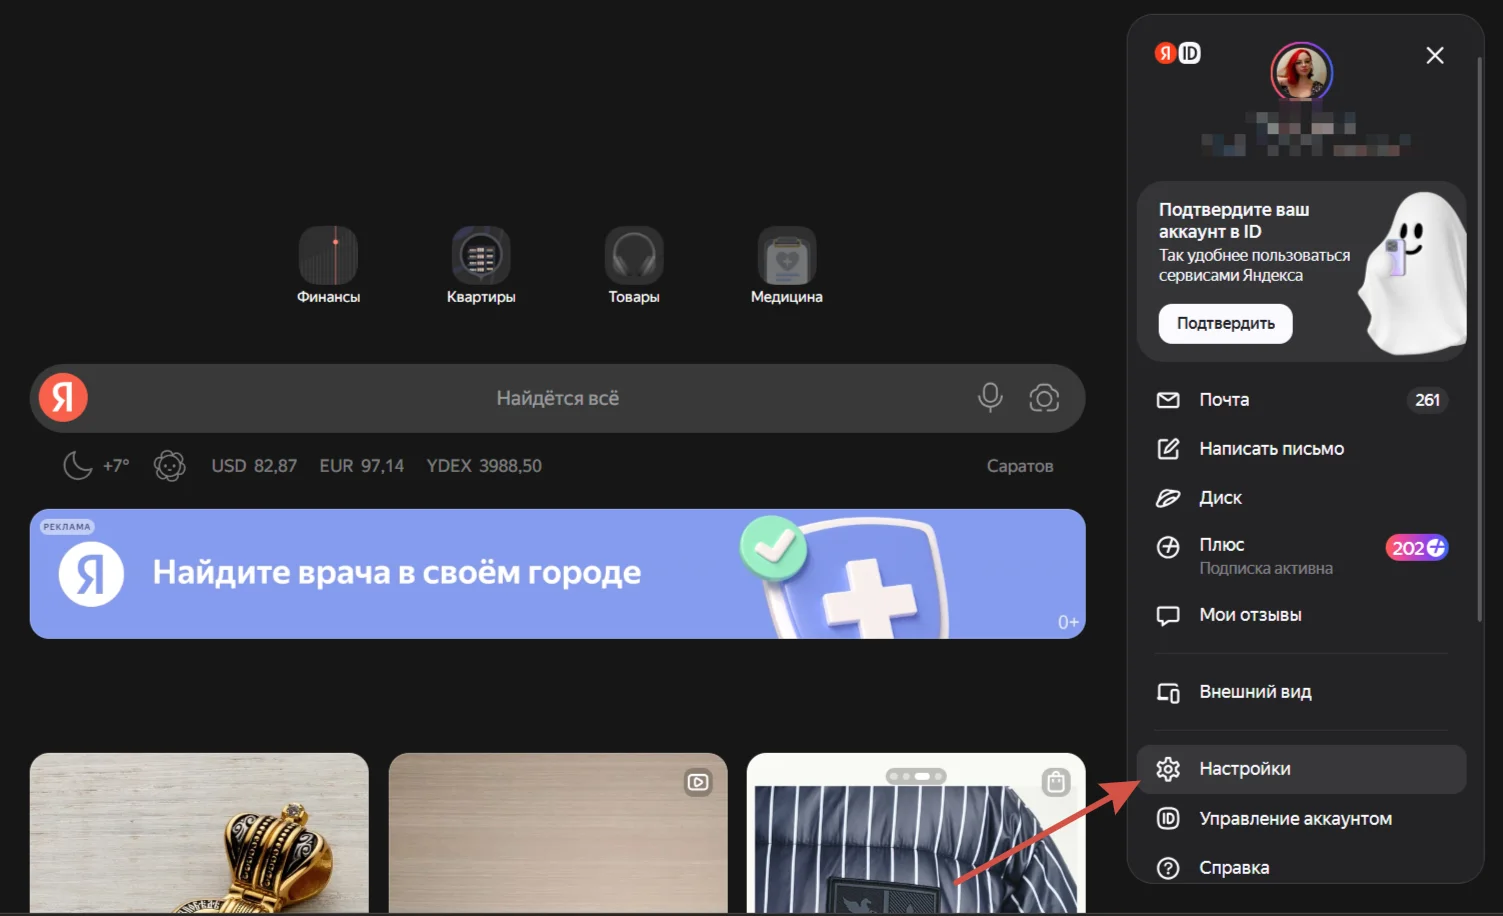Open Внешний вид appearance settings
This screenshot has width=1503, height=916.
coord(1301,692)
